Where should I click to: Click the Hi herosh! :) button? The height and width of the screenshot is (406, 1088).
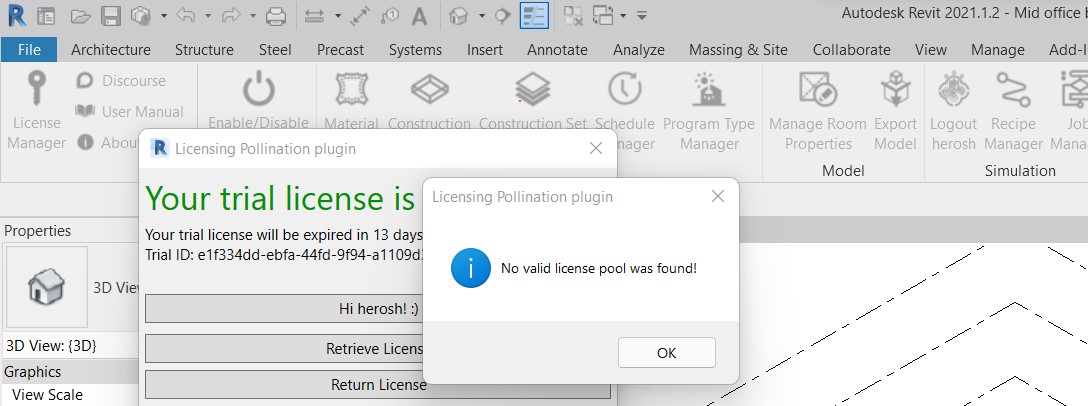click(378, 308)
